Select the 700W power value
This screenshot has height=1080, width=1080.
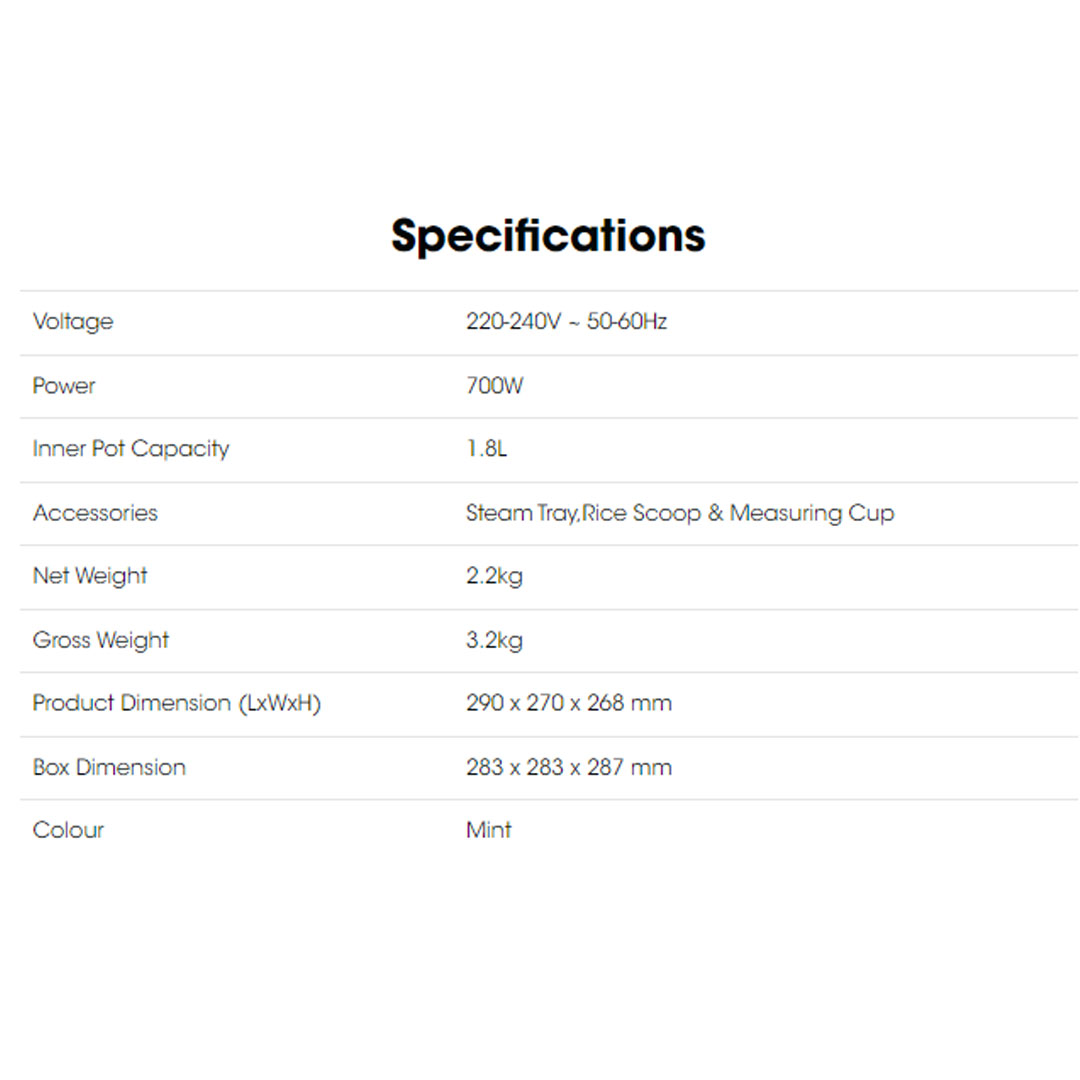[x=494, y=386]
